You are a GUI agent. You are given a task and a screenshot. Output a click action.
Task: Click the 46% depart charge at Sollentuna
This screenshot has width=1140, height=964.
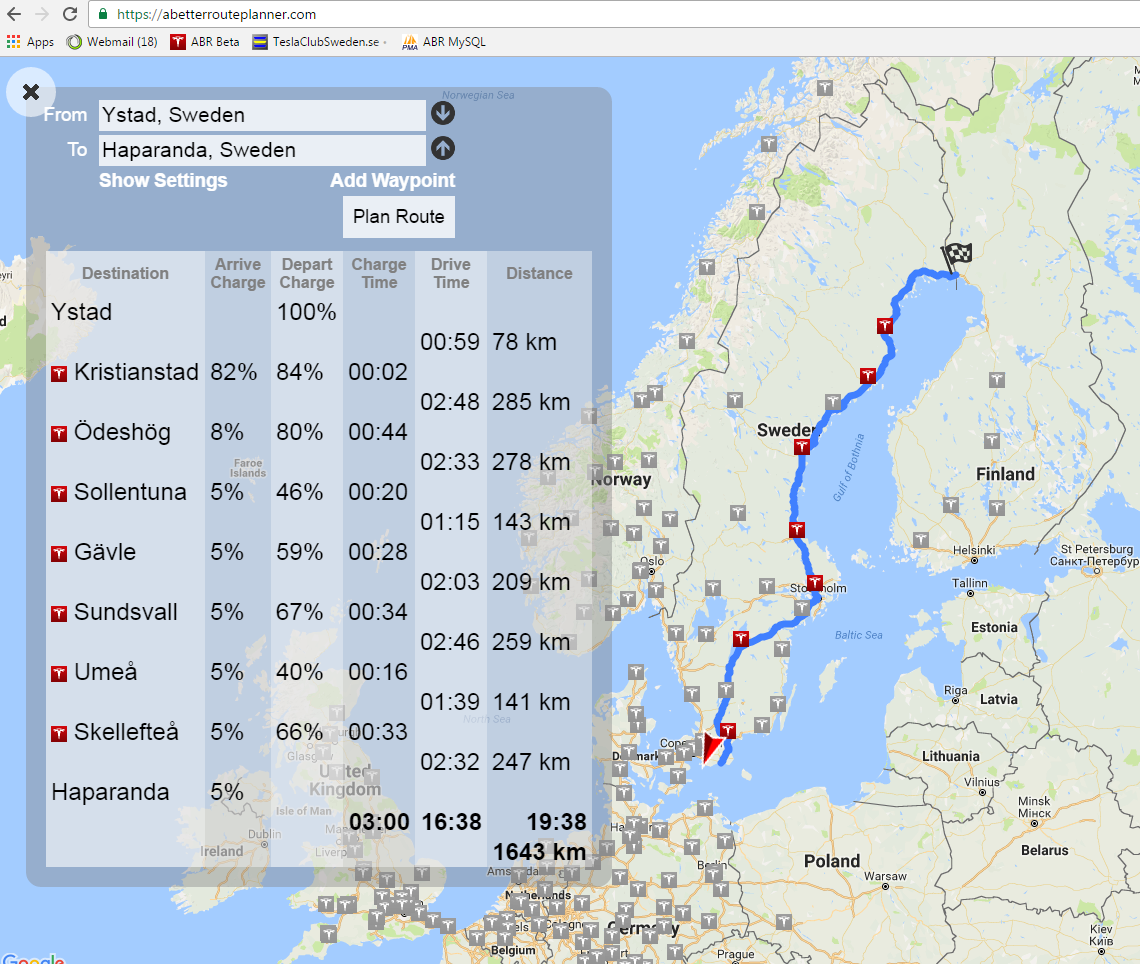[300, 492]
